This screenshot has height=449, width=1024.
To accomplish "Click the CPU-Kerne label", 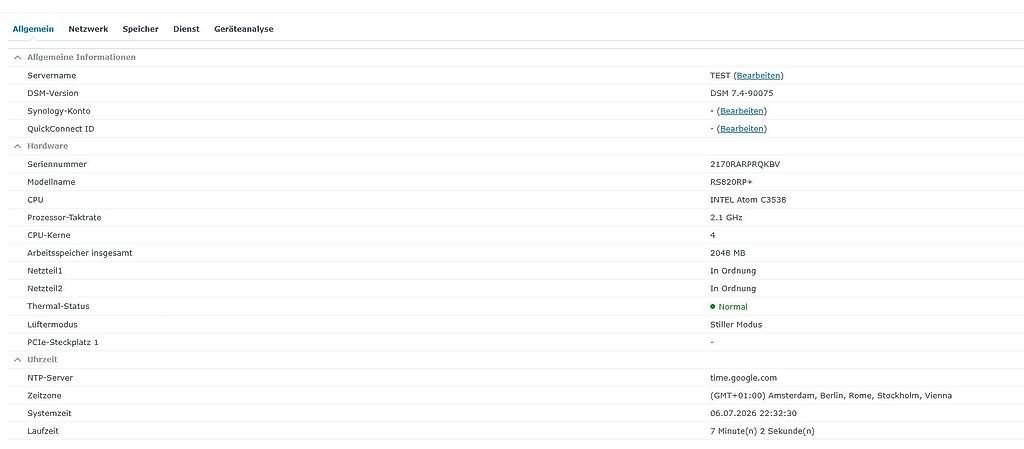I will coord(49,235).
